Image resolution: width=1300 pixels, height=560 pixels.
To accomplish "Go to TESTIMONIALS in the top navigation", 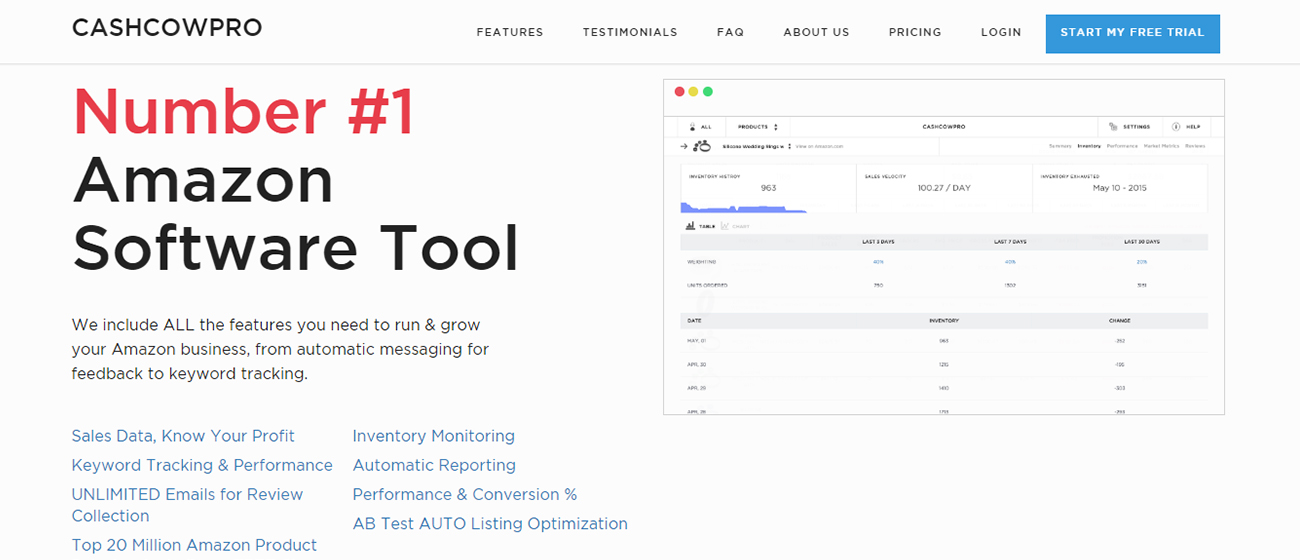I will pyautogui.click(x=630, y=32).
